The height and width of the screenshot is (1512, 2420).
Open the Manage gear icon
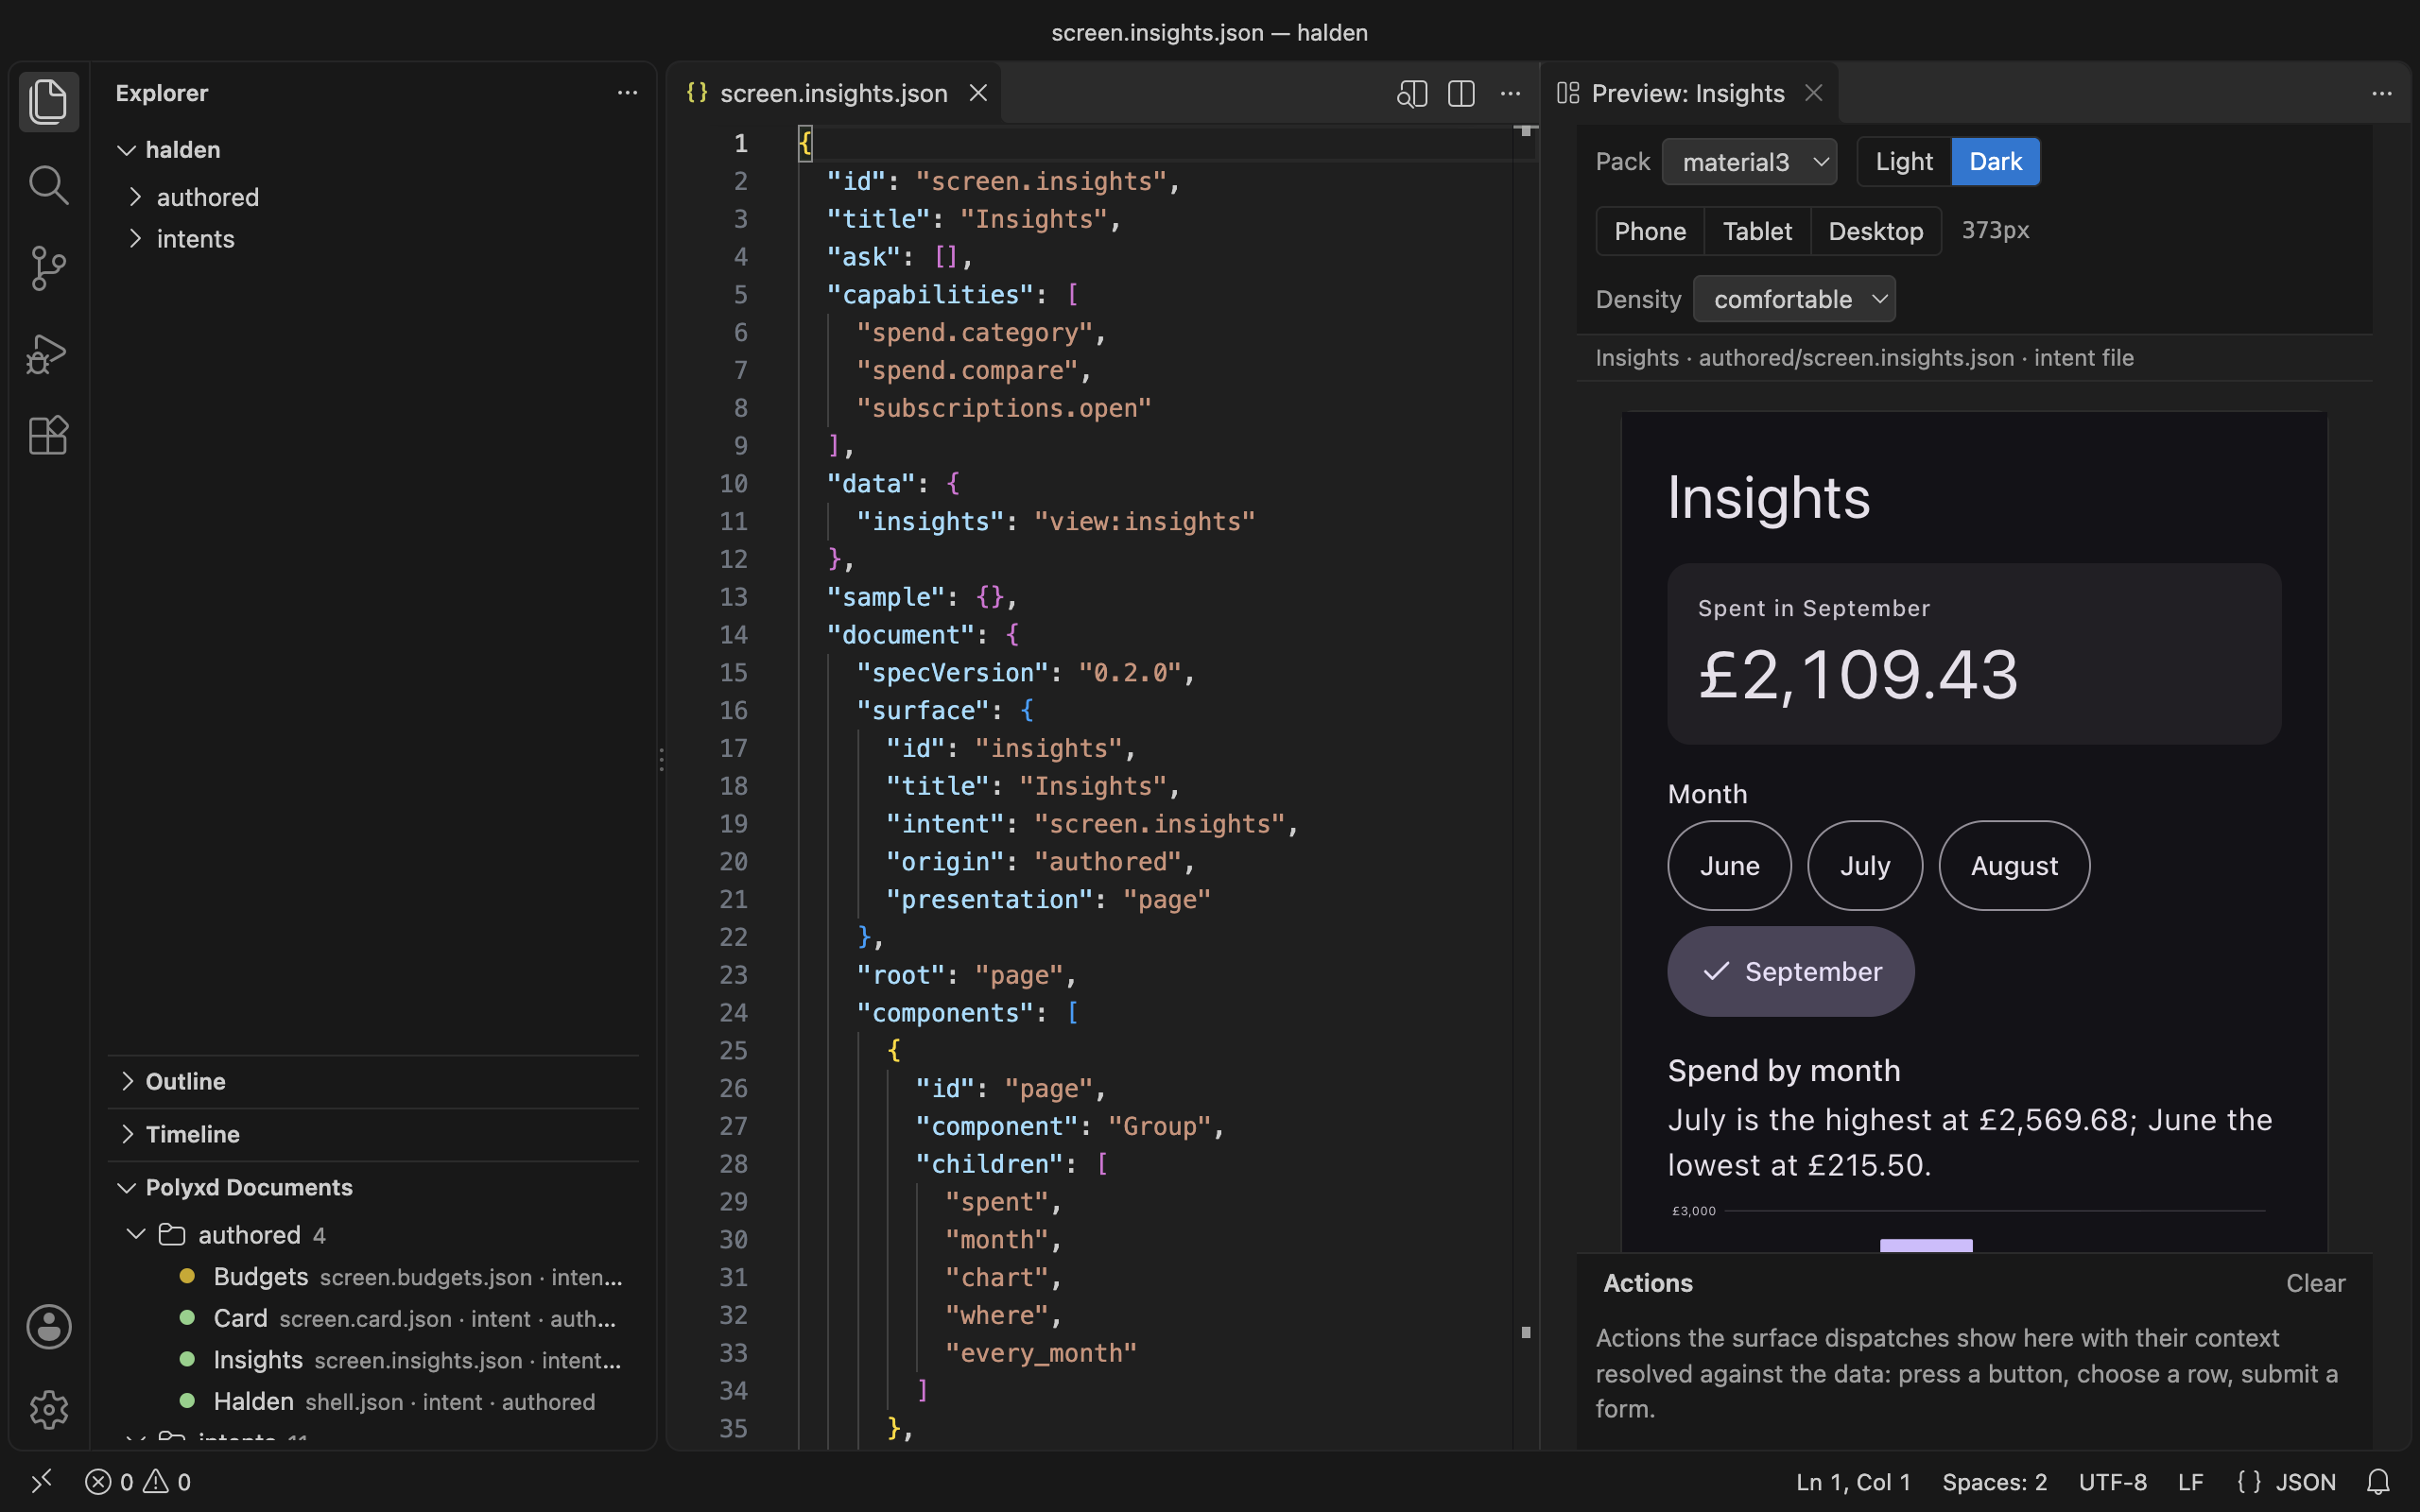(48, 1409)
